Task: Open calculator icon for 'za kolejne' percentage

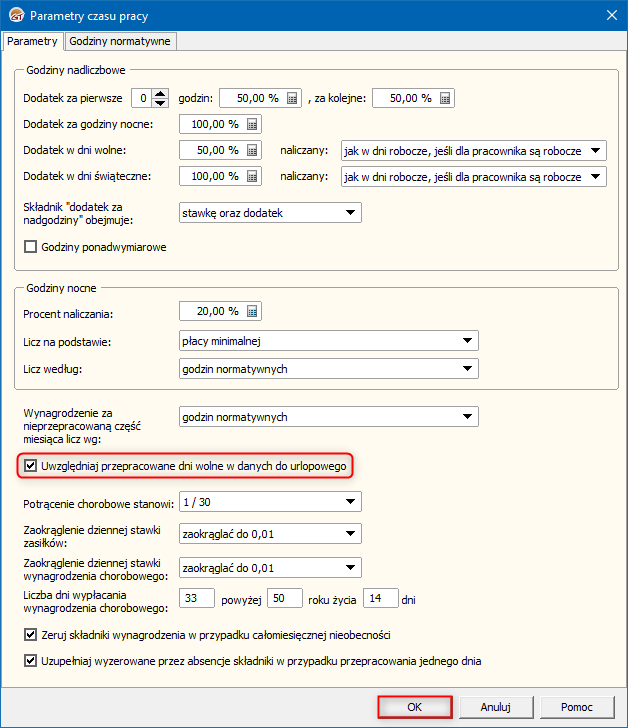Action: (445, 98)
